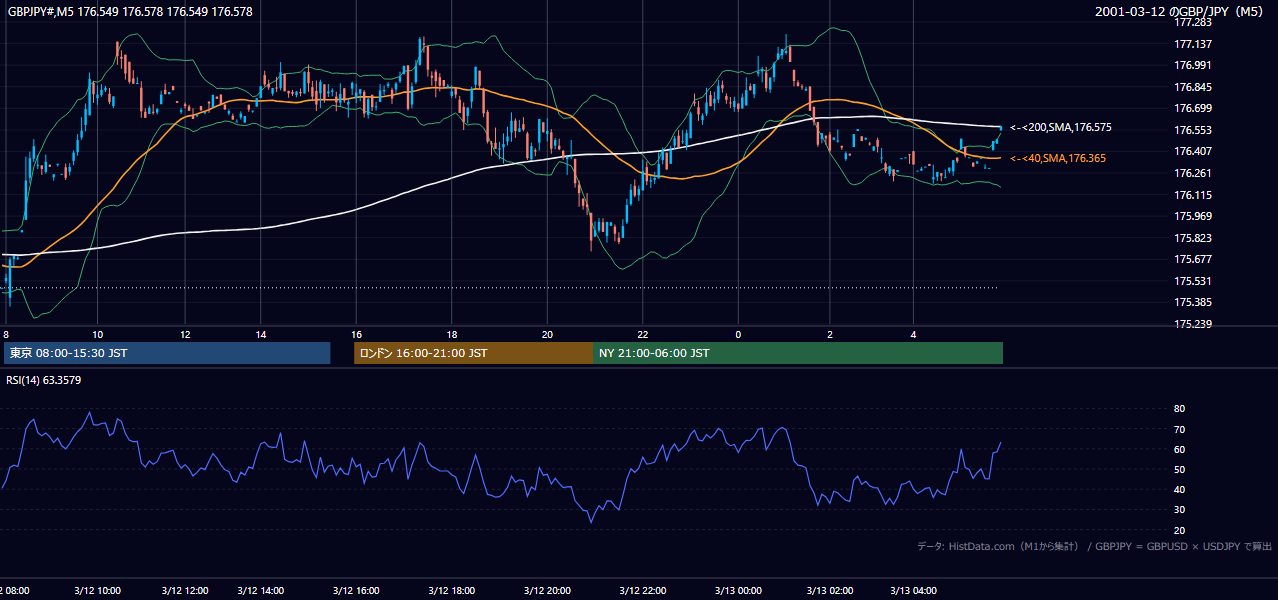Viewport: 1278px width, 600px height.
Task: Click bottom time label 3/12 20:00
Action: pos(547,590)
